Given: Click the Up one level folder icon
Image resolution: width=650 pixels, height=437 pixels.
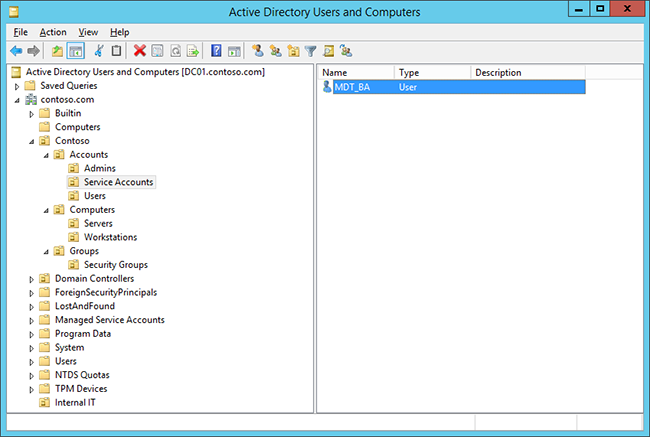Looking at the screenshot, I should [57, 50].
